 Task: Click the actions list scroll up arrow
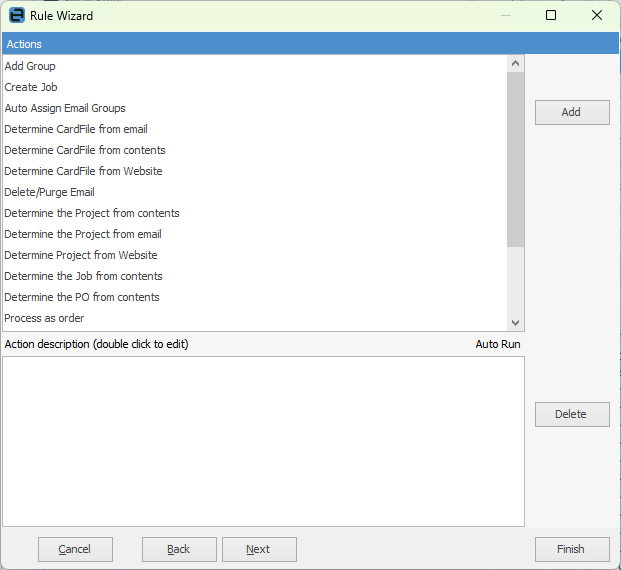point(515,63)
